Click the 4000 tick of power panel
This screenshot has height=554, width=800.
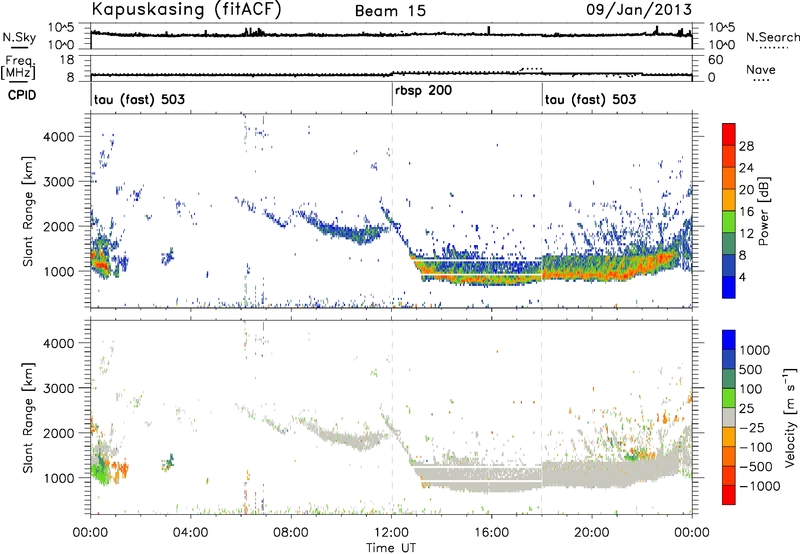pyautogui.click(x=58, y=137)
